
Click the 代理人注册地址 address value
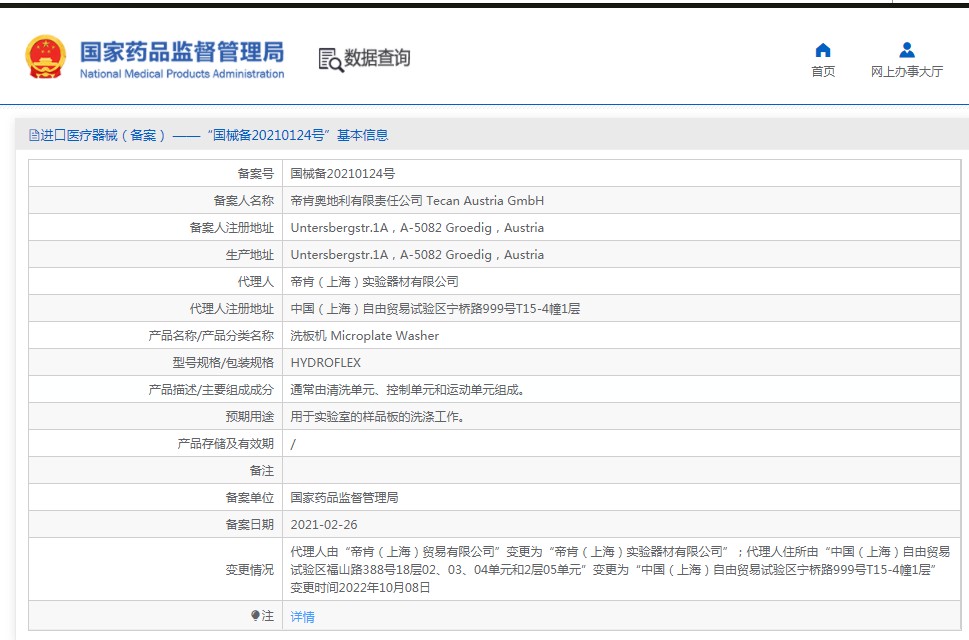pyautogui.click(x=435, y=309)
